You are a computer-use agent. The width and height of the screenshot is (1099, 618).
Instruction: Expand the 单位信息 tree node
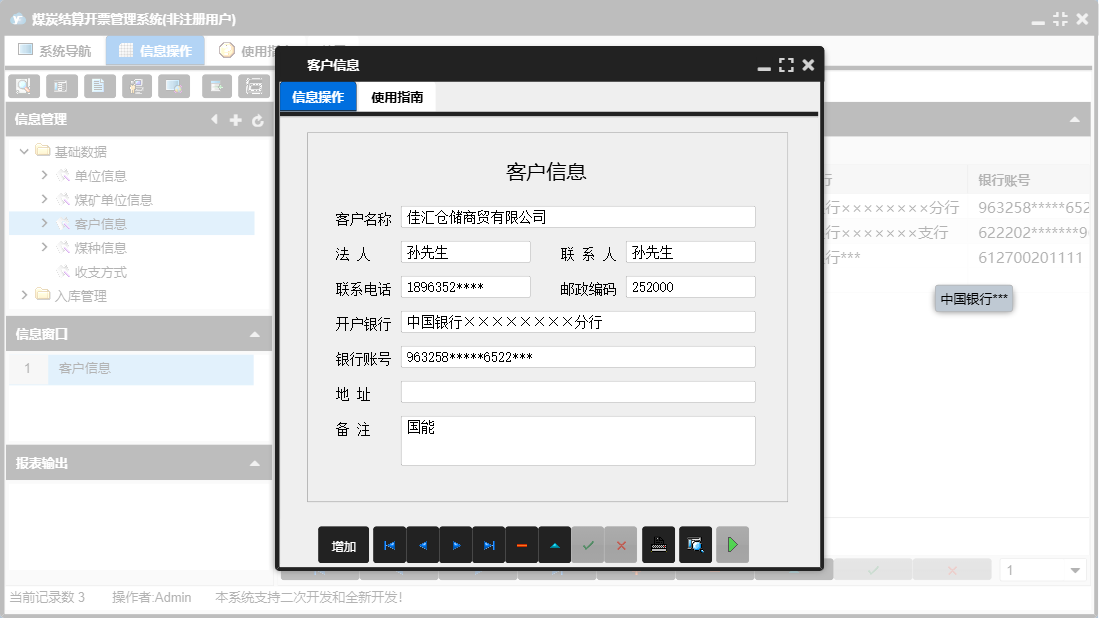click(44, 175)
